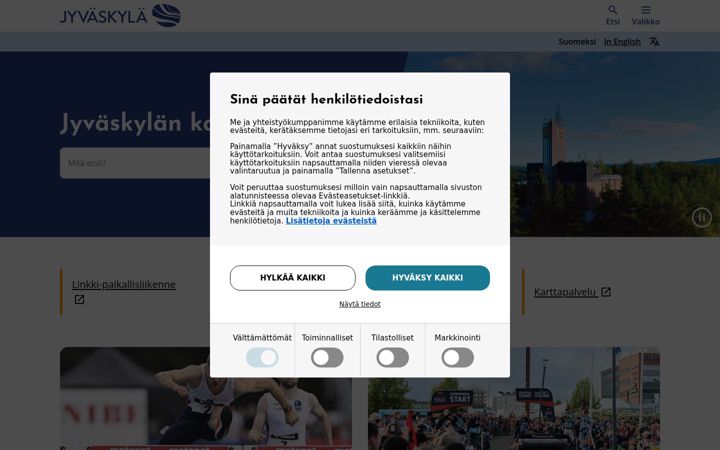Viewport: 720px width, 450px height.
Task: Open the hurdle runners news image
Action: pyautogui.click(x=206, y=398)
